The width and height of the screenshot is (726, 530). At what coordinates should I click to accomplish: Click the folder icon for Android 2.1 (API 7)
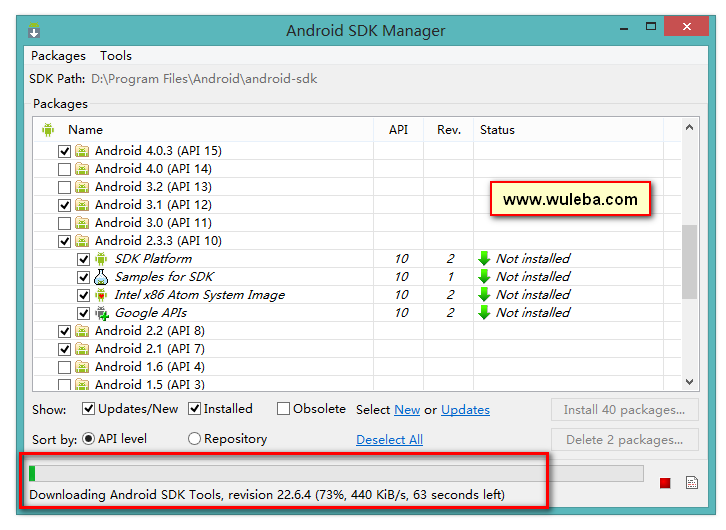[x=82, y=349]
